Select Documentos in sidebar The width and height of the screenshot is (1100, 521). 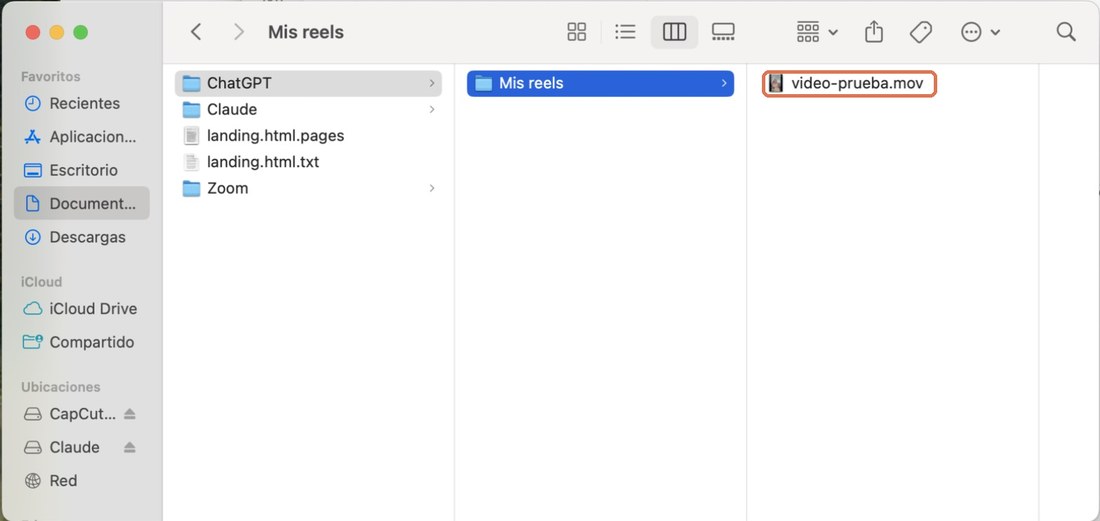[81, 203]
